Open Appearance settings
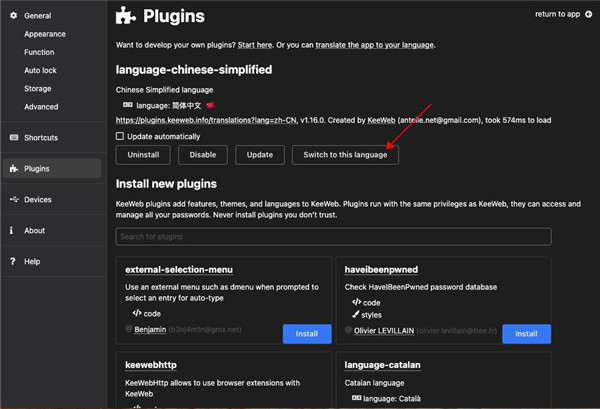This screenshot has height=409, width=600. point(45,34)
